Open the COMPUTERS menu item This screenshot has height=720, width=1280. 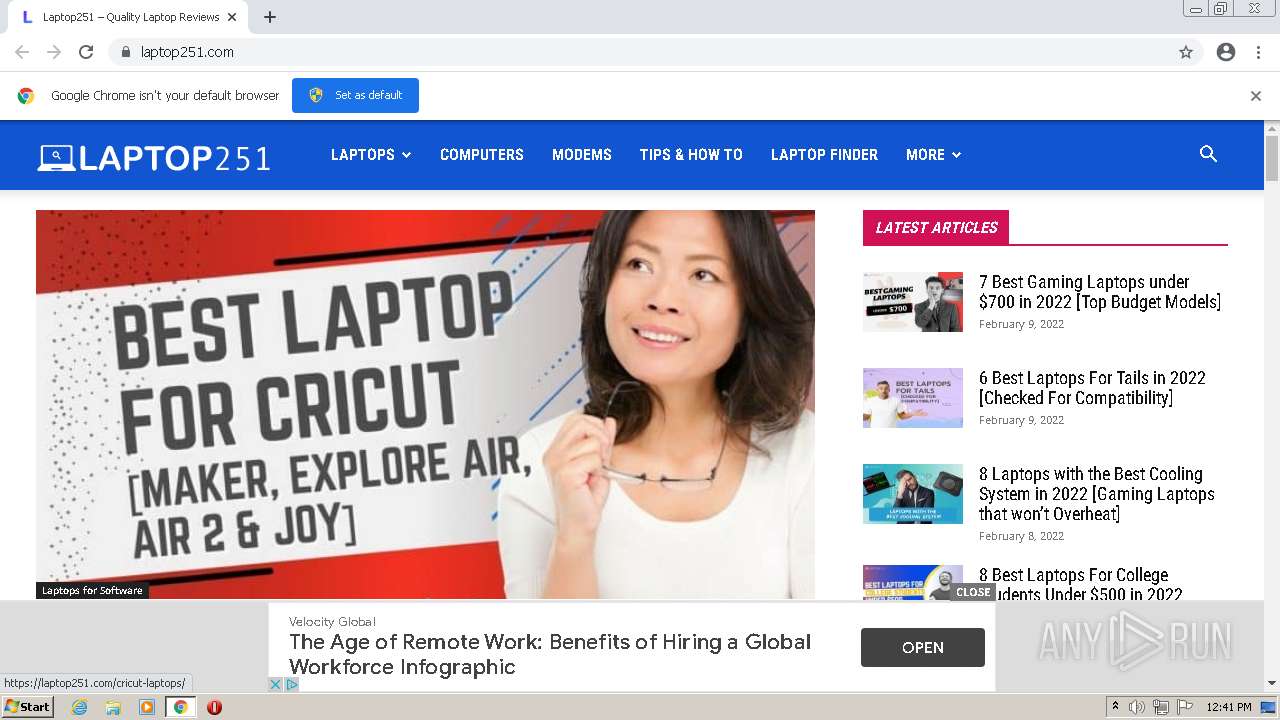point(482,155)
